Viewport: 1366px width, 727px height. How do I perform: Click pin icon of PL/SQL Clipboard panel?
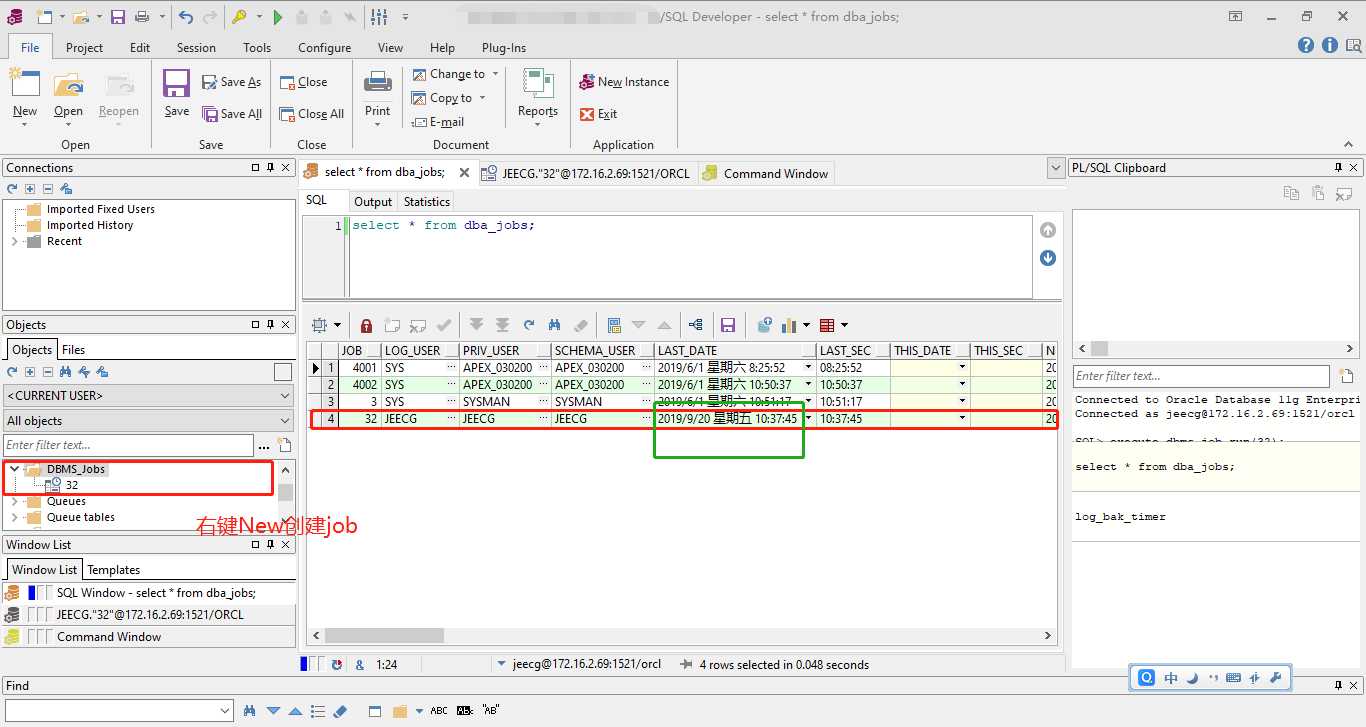[1338, 168]
